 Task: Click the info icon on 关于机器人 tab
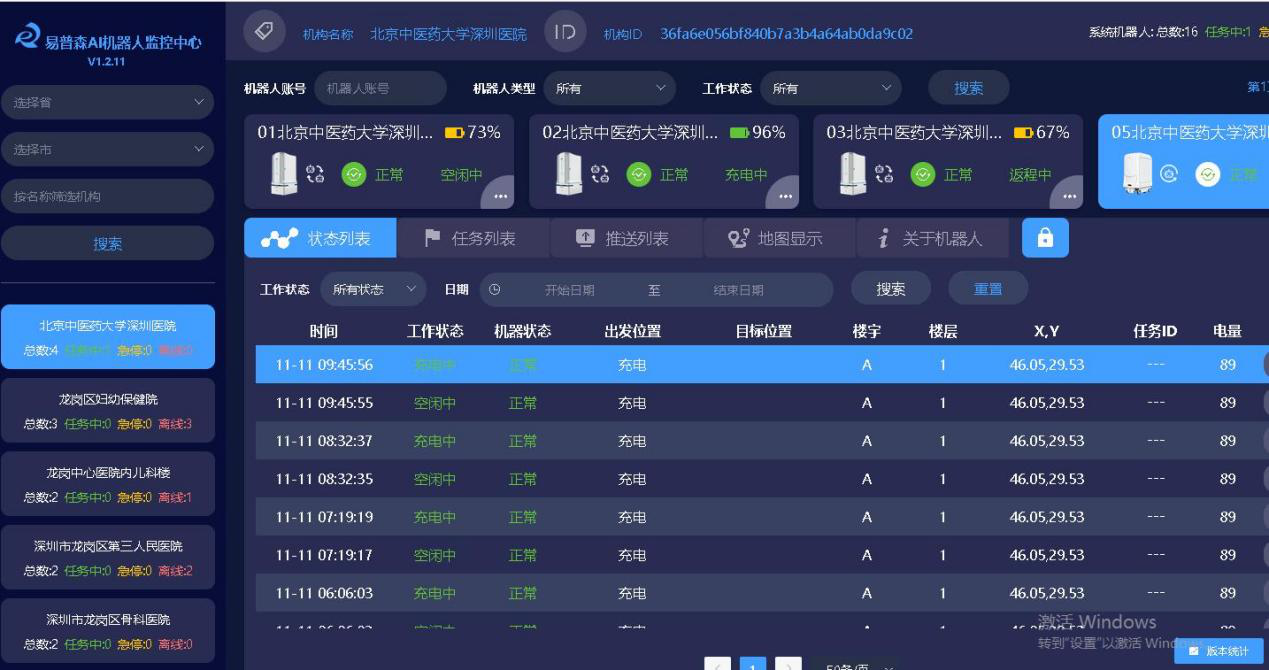click(x=883, y=238)
